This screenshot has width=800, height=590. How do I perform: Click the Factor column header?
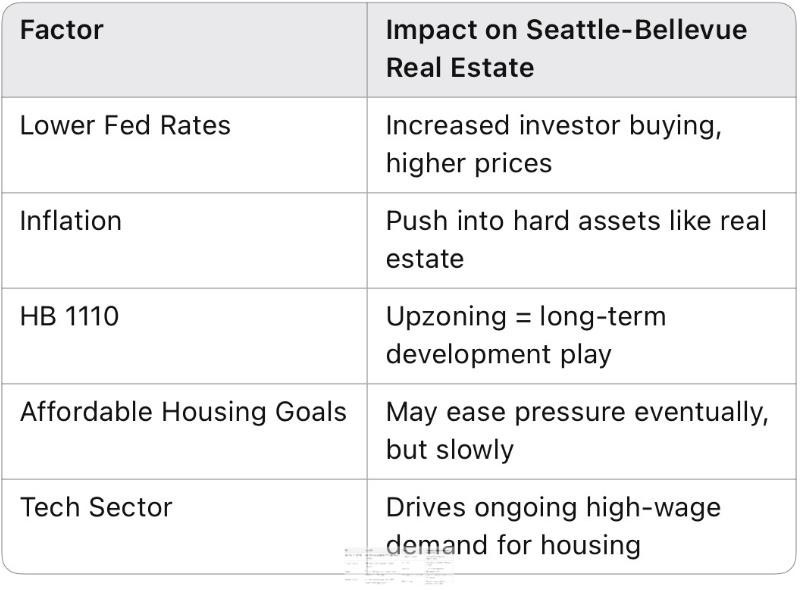(x=184, y=50)
